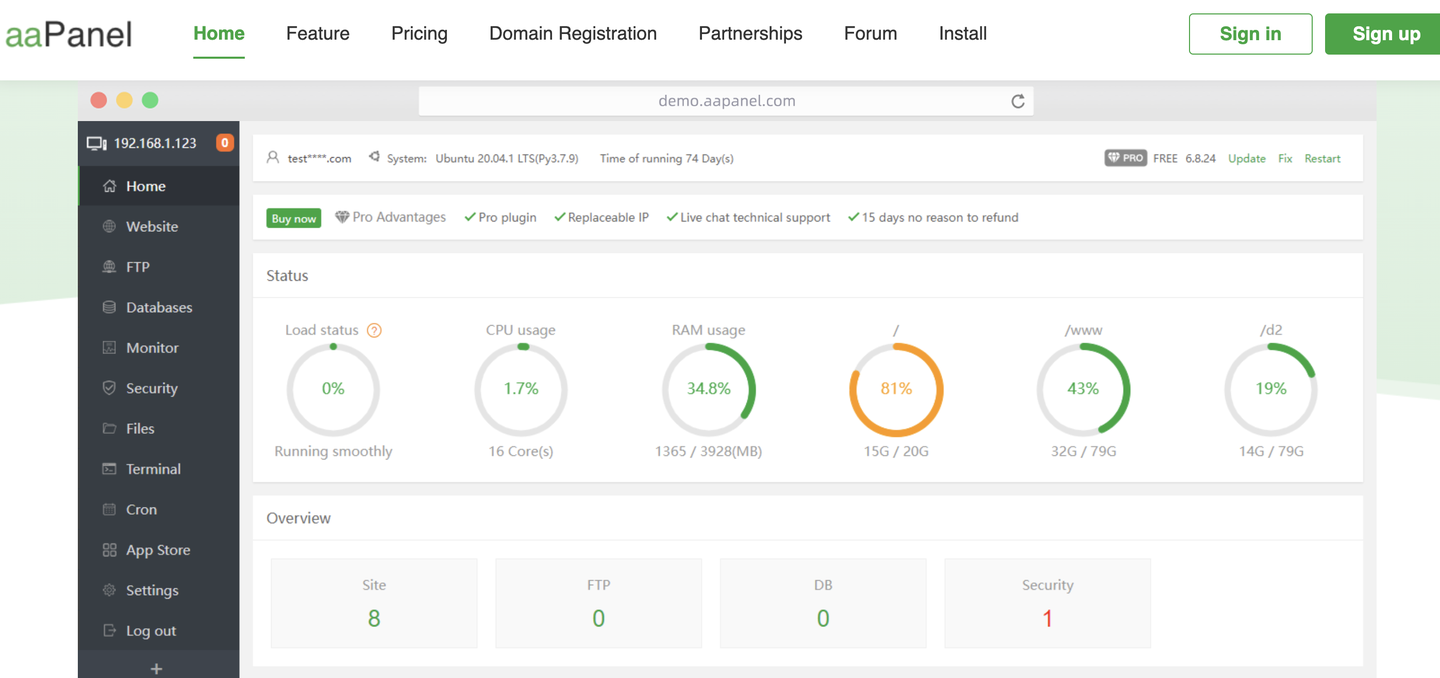Click the Website globe icon in sidebar
Image resolution: width=1440 pixels, height=678 pixels.
pyautogui.click(x=109, y=227)
